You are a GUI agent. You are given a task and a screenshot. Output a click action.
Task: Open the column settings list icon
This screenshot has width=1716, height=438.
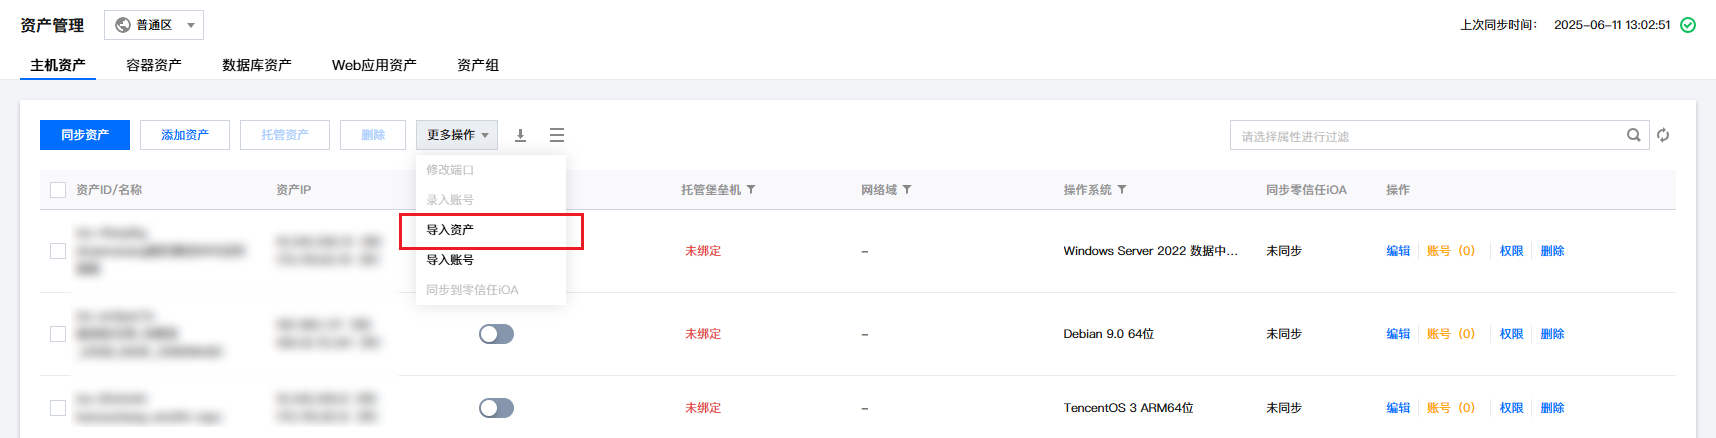click(557, 135)
